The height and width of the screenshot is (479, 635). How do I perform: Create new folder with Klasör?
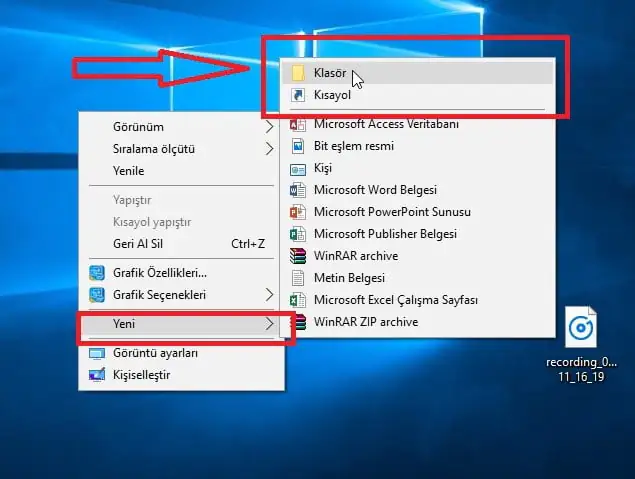(418, 73)
